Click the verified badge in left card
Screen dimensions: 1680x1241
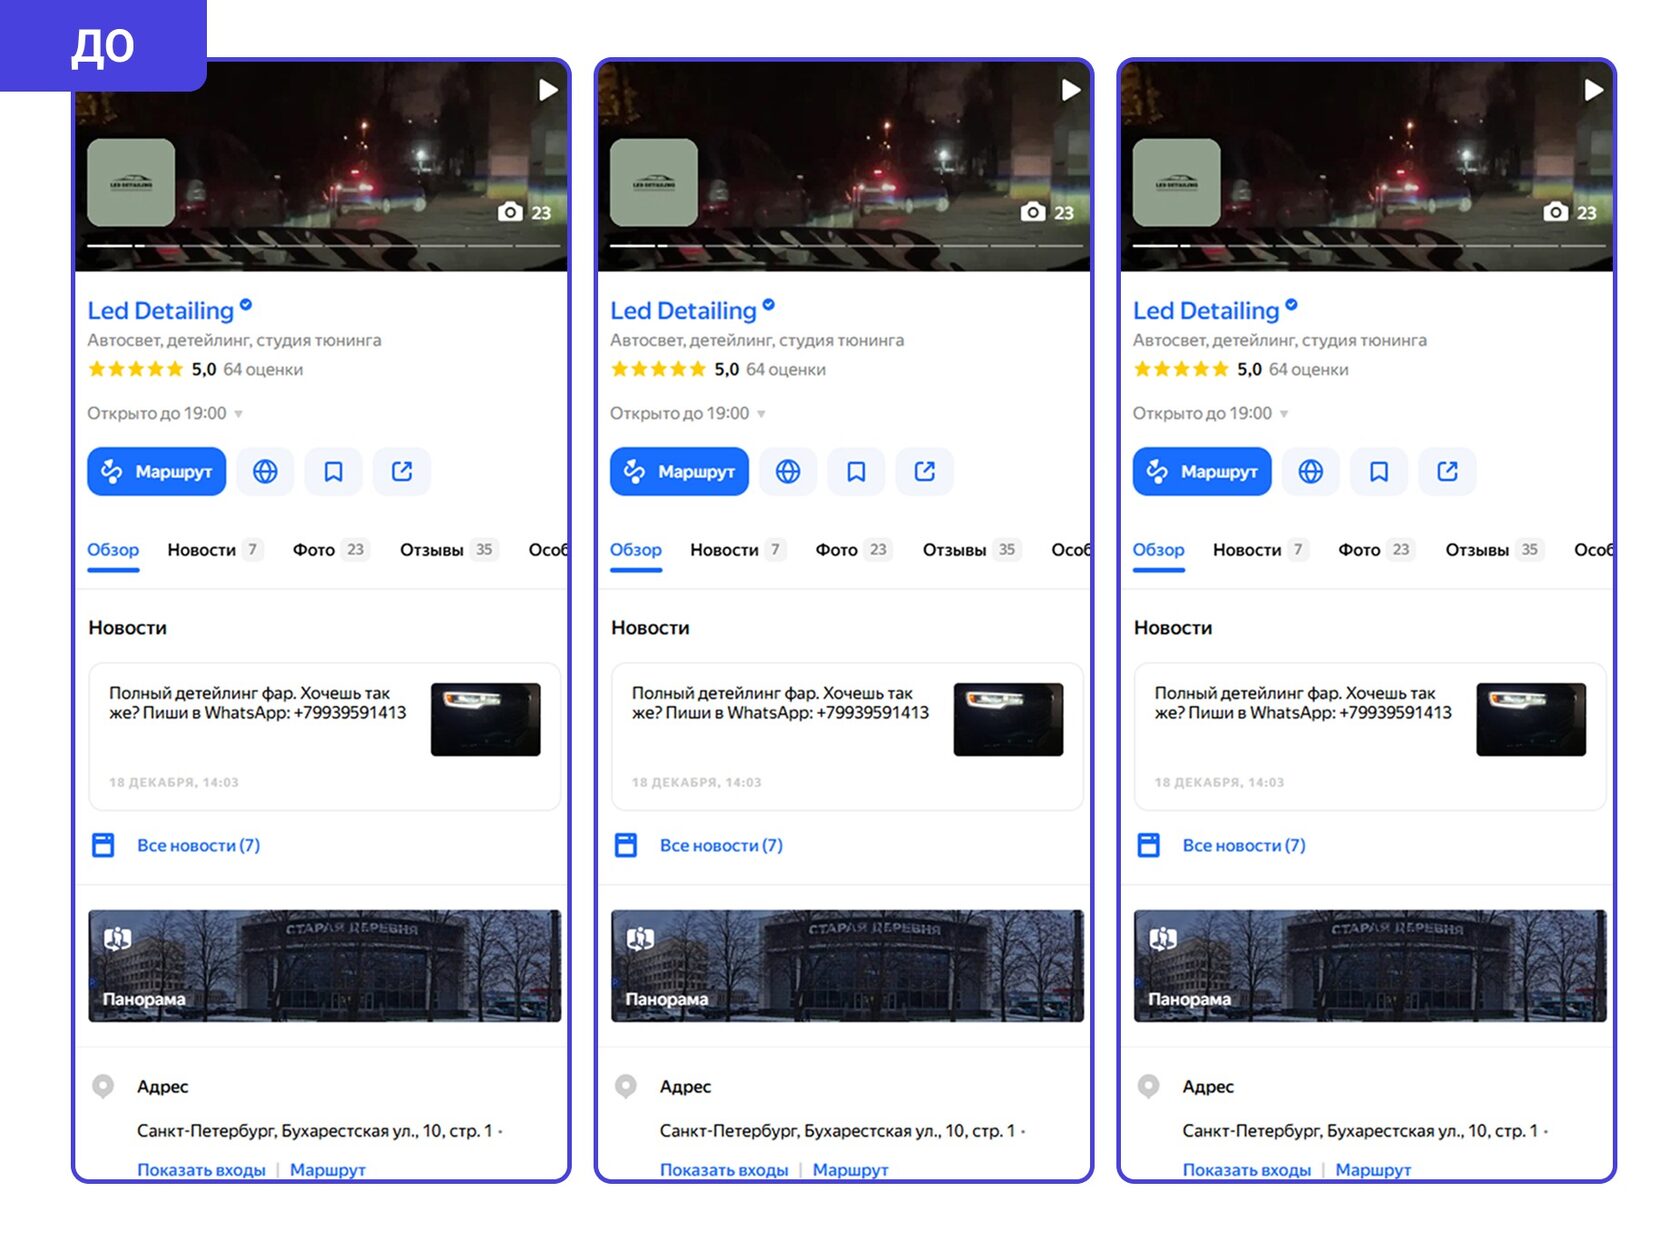pyautogui.click(x=246, y=305)
